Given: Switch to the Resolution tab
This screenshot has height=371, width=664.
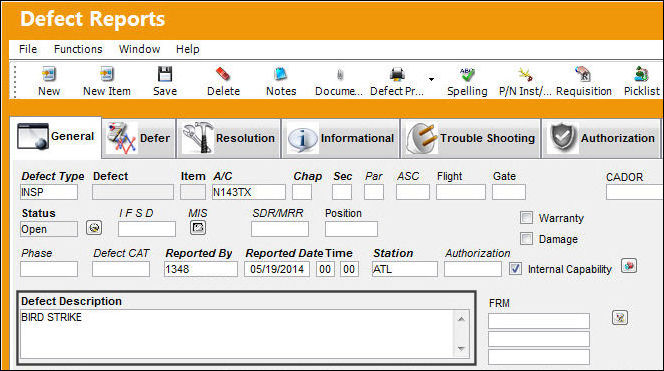Looking at the screenshot, I should 229,138.
